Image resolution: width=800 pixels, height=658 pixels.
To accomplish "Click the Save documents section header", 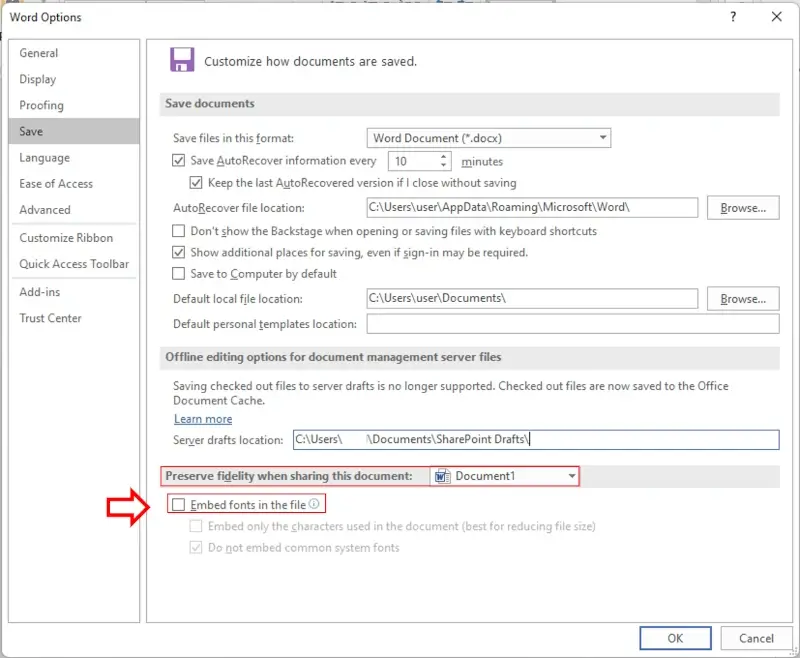I will 469,104.
